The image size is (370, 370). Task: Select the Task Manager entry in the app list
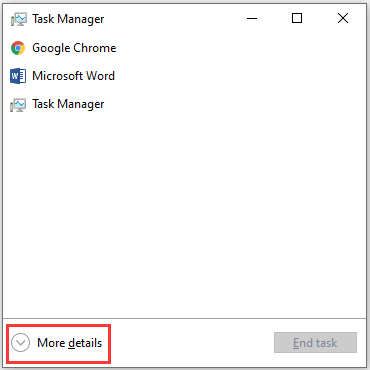pos(68,104)
